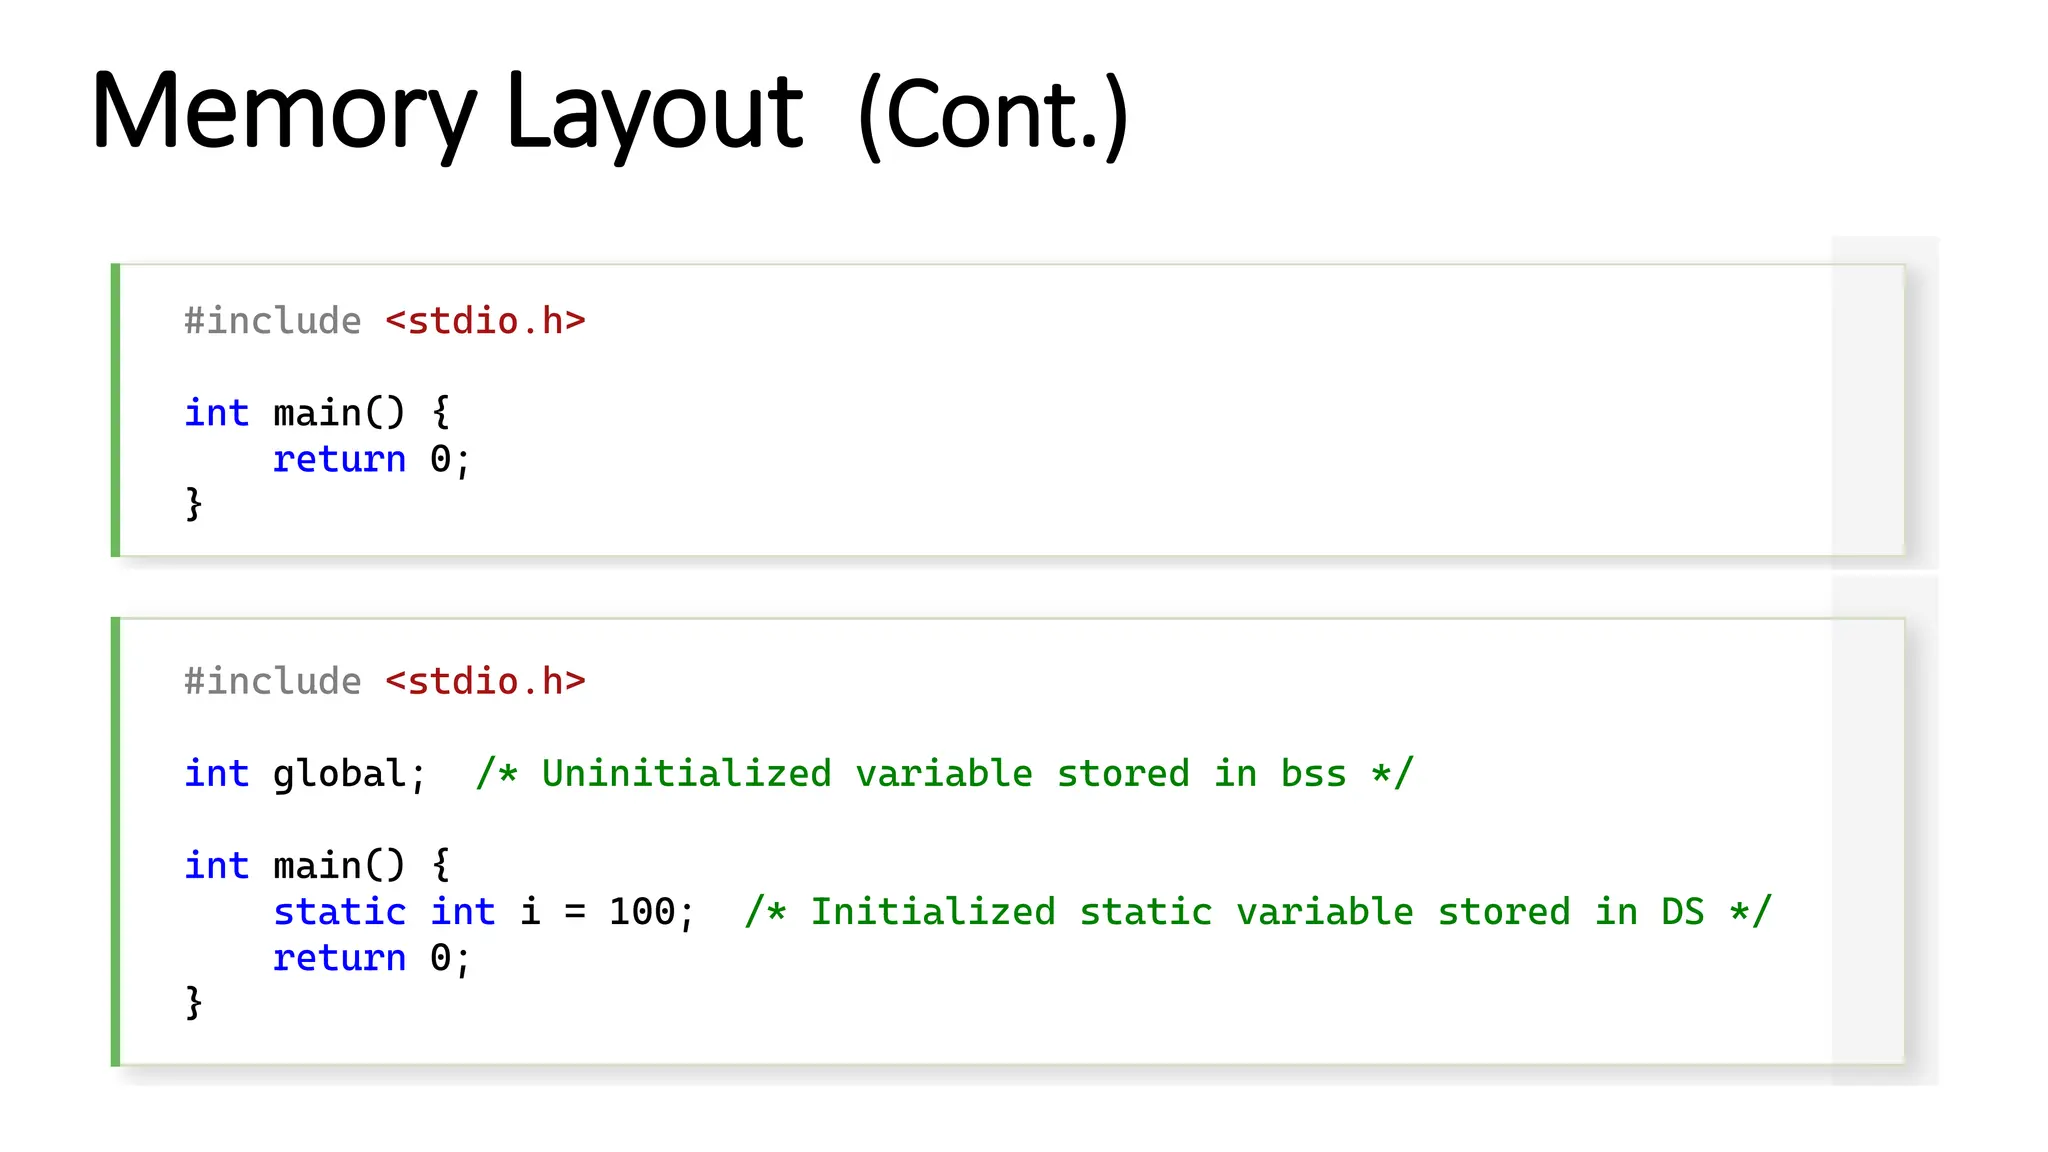Click 'int main() {' in the second code block
Screen dimensions: 2048x1152
click(x=317, y=865)
